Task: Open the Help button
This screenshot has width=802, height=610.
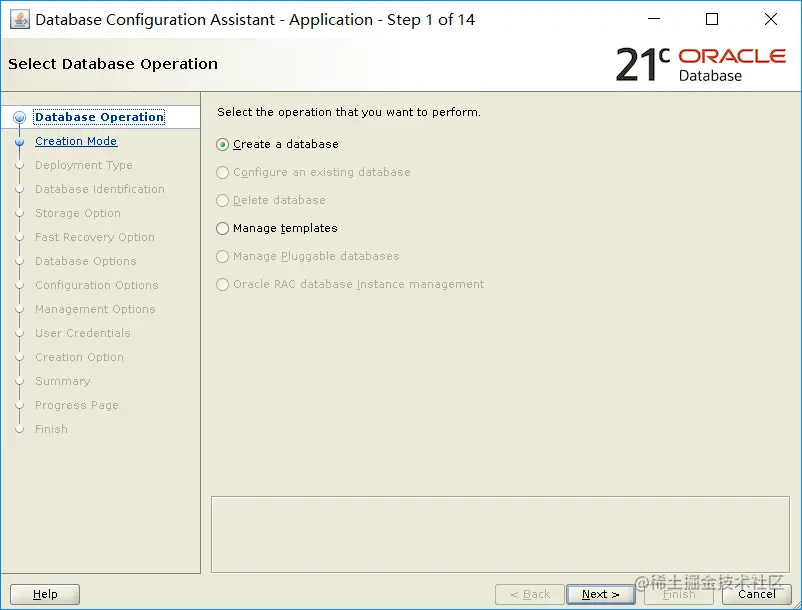Action: (45, 595)
